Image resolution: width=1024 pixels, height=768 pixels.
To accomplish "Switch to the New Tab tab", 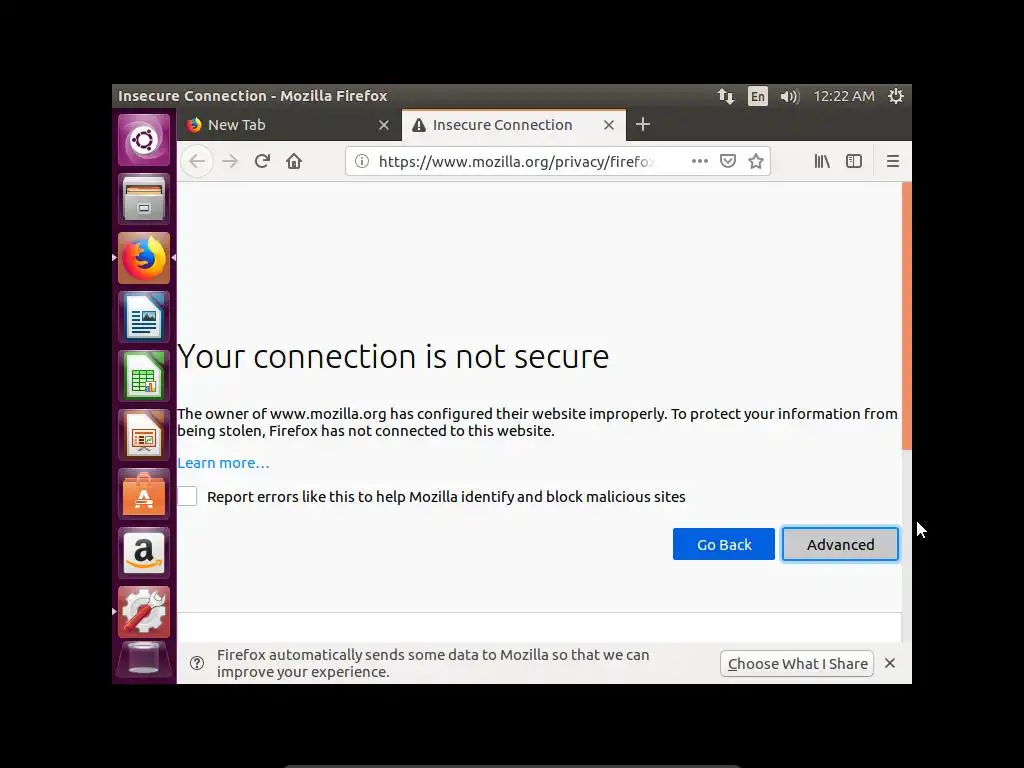I will [290, 125].
